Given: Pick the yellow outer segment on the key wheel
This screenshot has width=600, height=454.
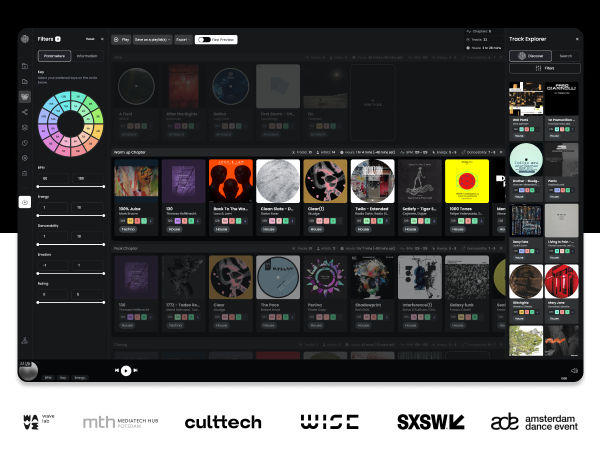Looking at the screenshot, I should [99, 130].
